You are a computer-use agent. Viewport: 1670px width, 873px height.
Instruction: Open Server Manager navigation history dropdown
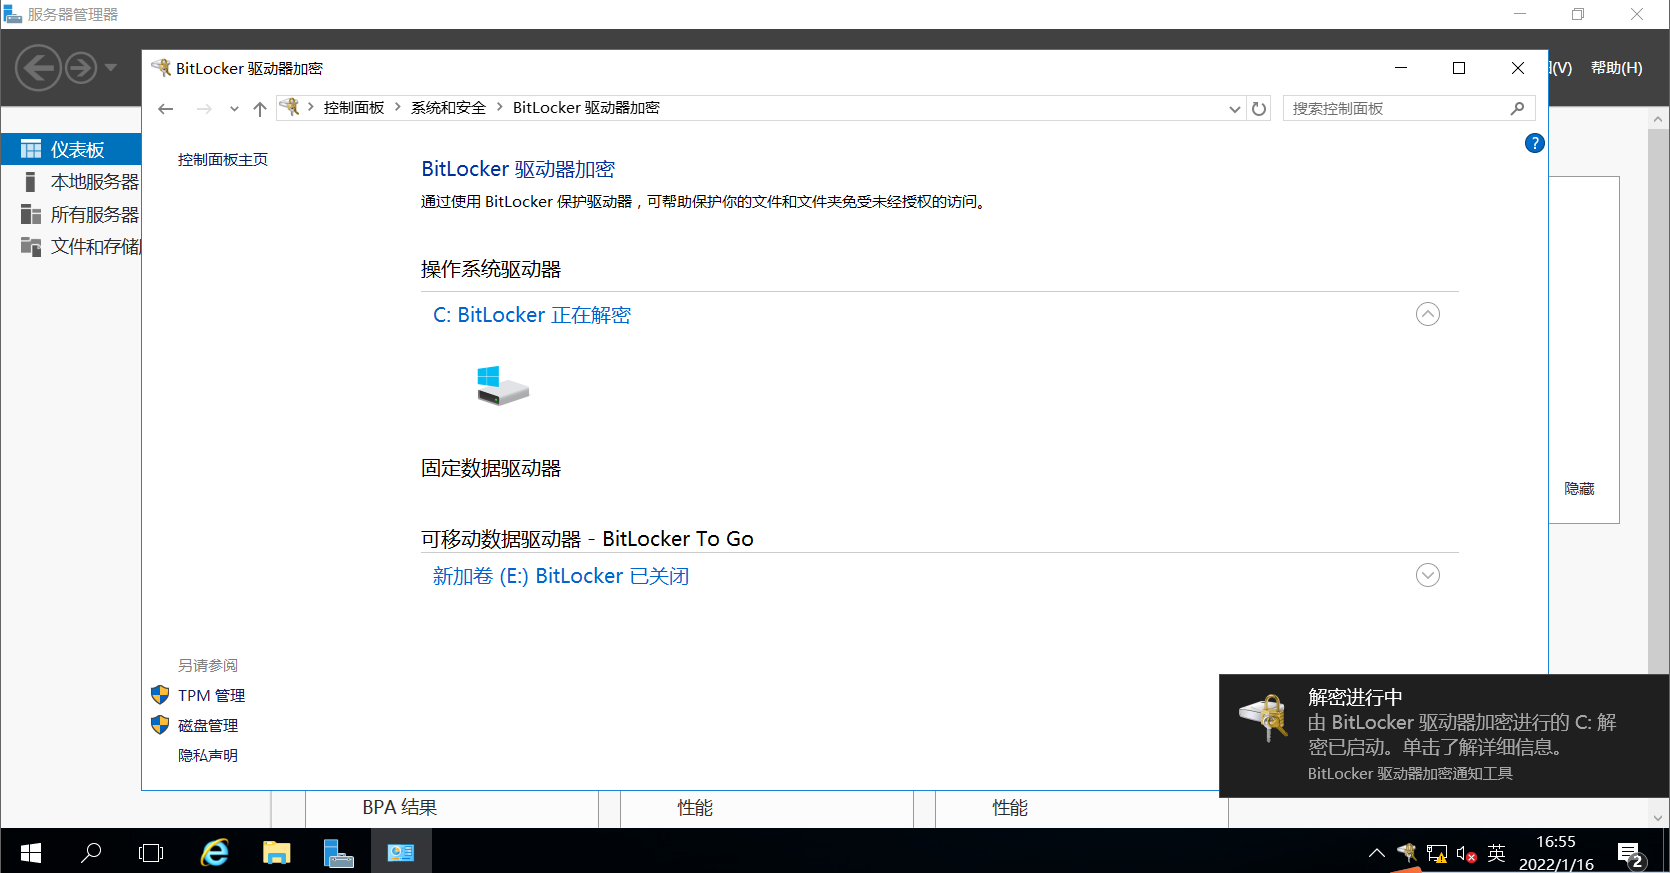(111, 68)
